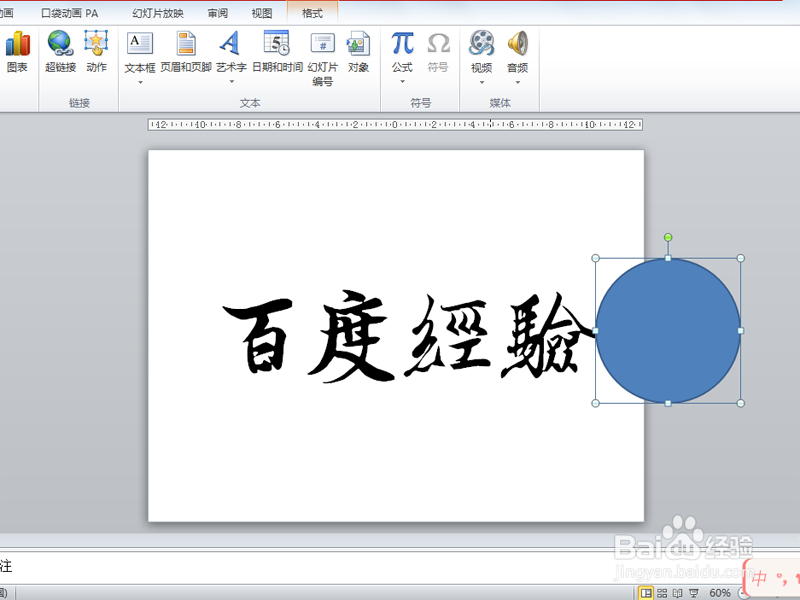
Task: Select the blue circle shape
Action: [x=668, y=331]
